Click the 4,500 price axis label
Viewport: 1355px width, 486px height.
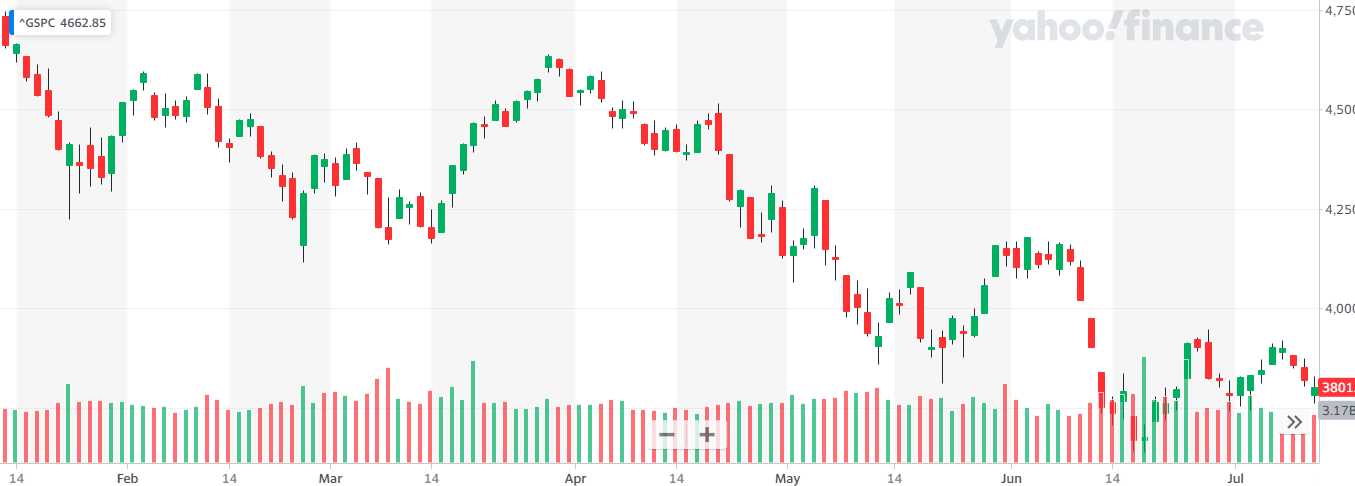pyautogui.click(x=1338, y=110)
